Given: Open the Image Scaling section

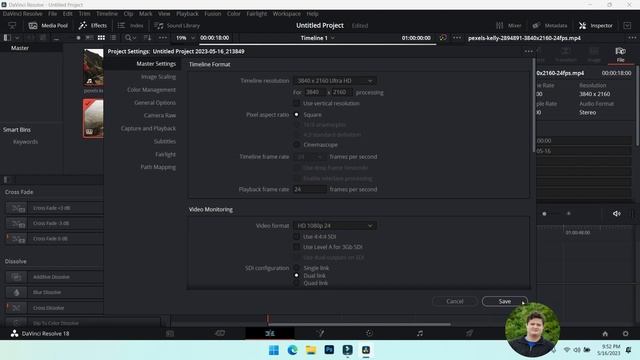Looking at the screenshot, I should click(158, 77).
